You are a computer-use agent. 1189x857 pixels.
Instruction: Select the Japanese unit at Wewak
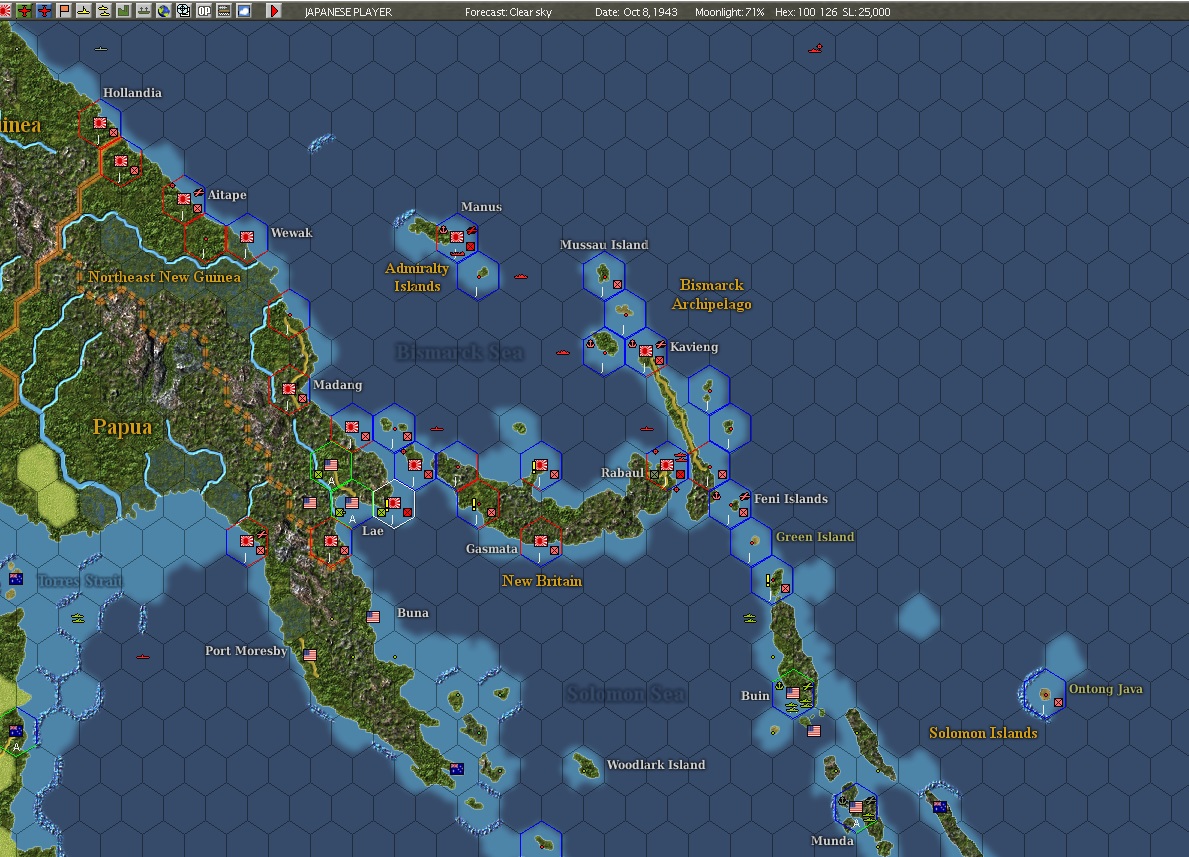point(246,237)
